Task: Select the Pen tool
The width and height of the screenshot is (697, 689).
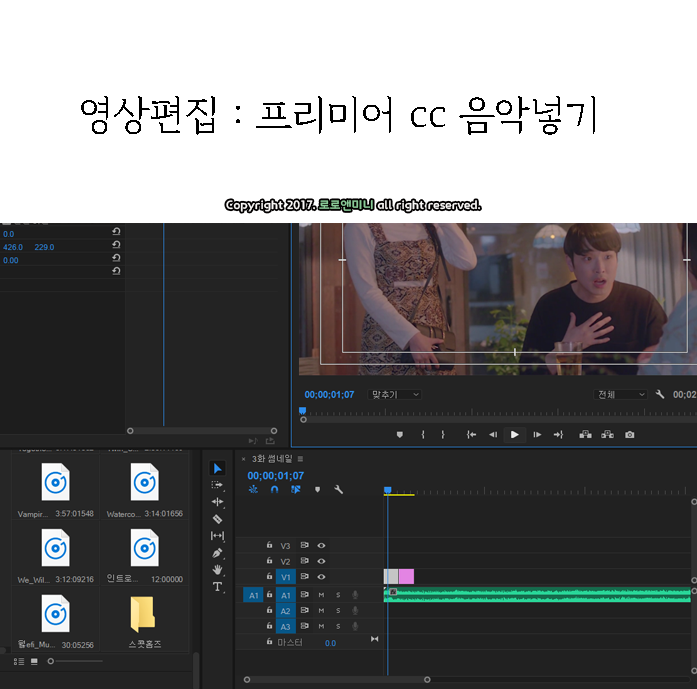Action: pos(217,553)
